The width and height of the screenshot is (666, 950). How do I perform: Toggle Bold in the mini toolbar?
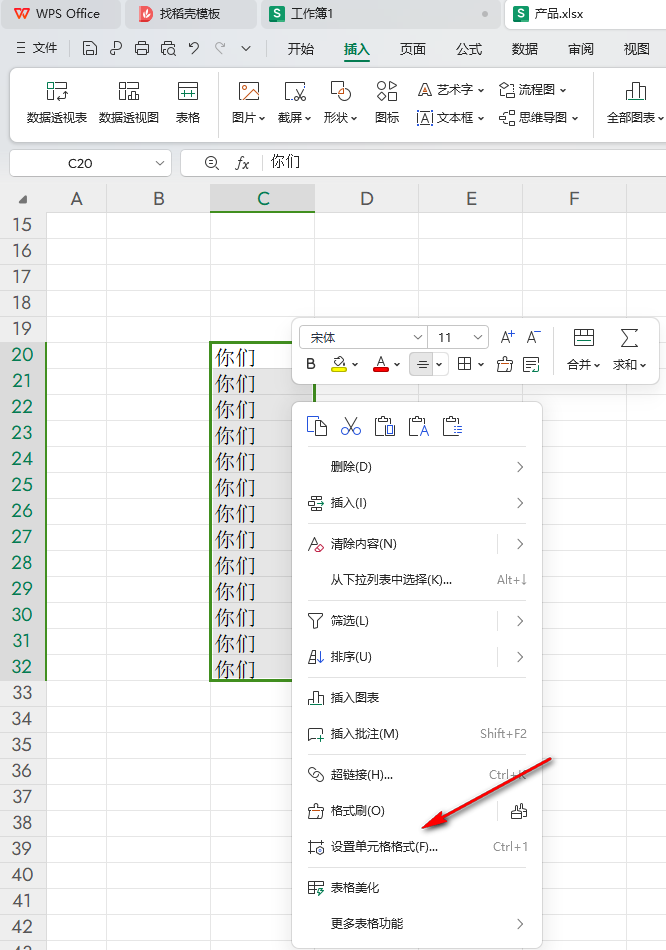[x=311, y=364]
